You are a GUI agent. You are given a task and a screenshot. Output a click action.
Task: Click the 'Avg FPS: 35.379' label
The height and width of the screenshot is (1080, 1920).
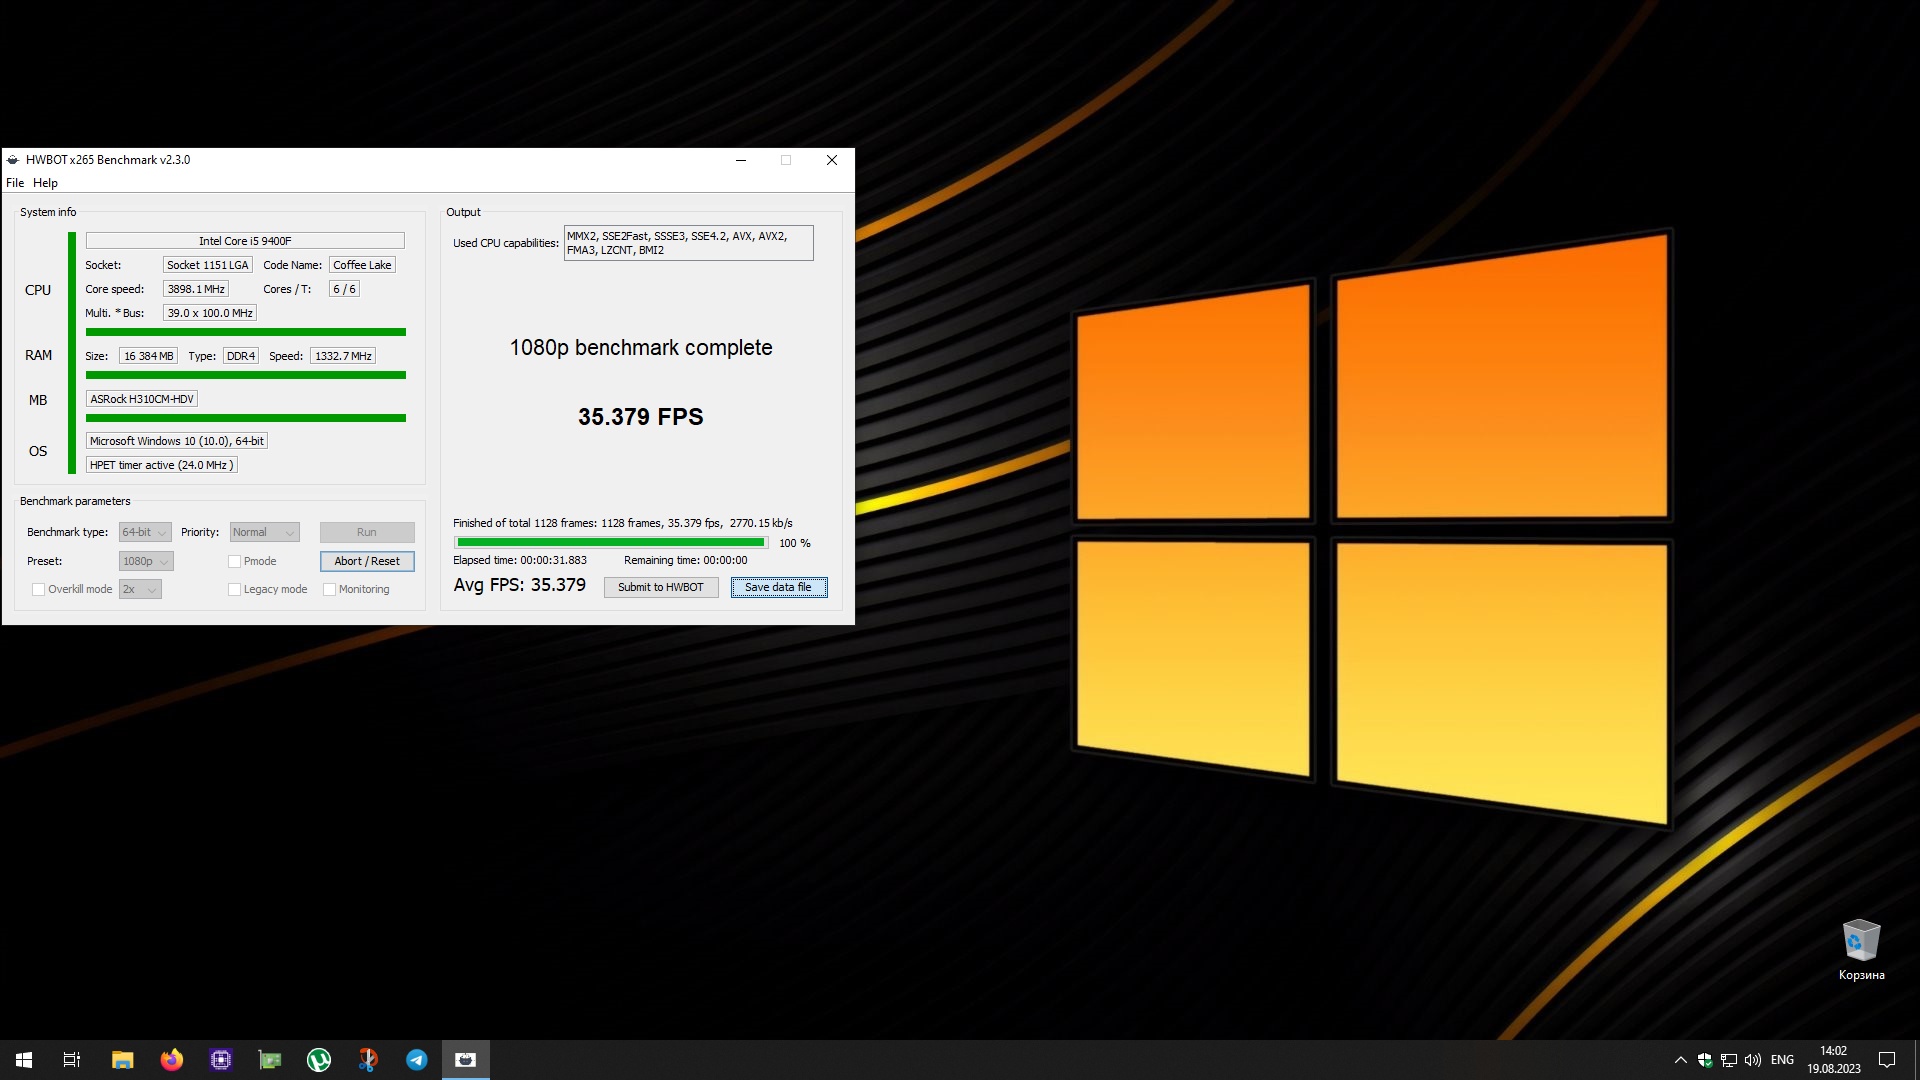click(x=520, y=585)
